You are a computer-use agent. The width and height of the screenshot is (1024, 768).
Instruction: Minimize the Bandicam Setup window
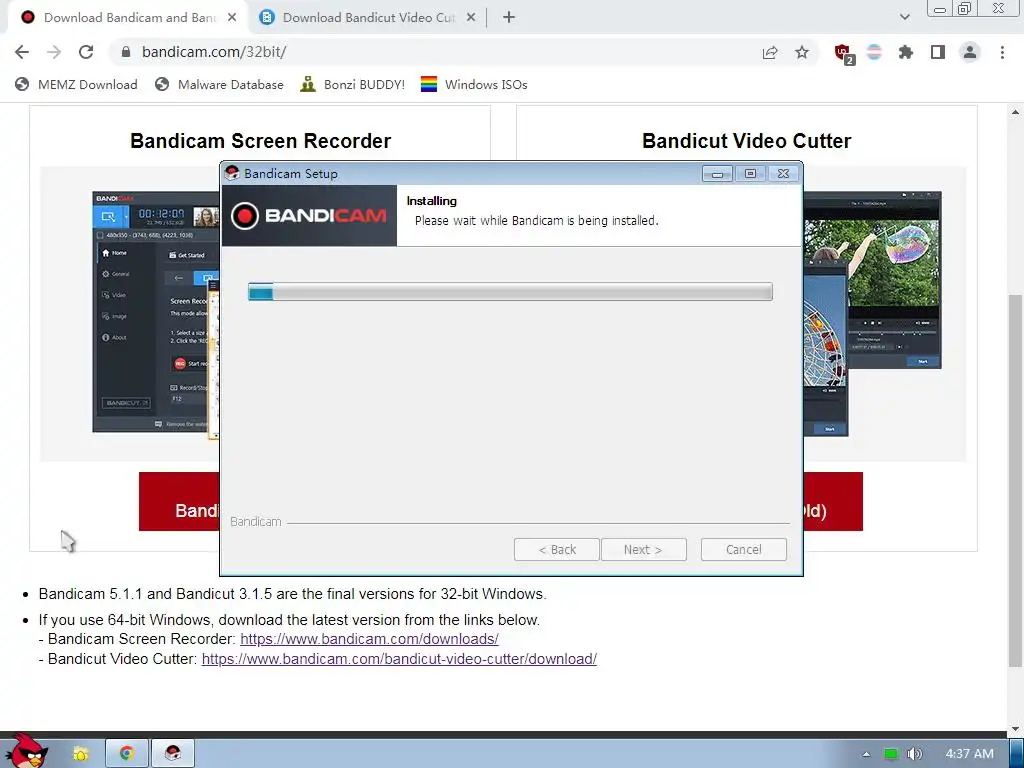(717, 174)
